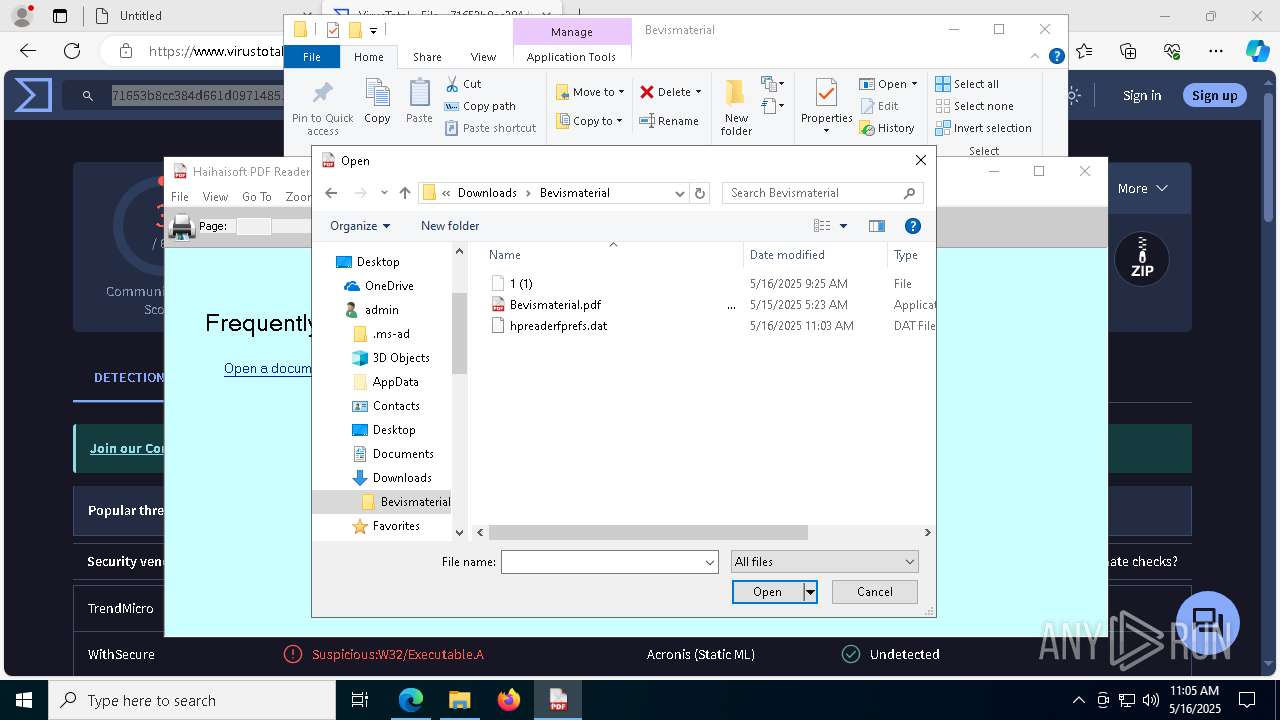Select Downloads in the folder tree

pos(402,478)
